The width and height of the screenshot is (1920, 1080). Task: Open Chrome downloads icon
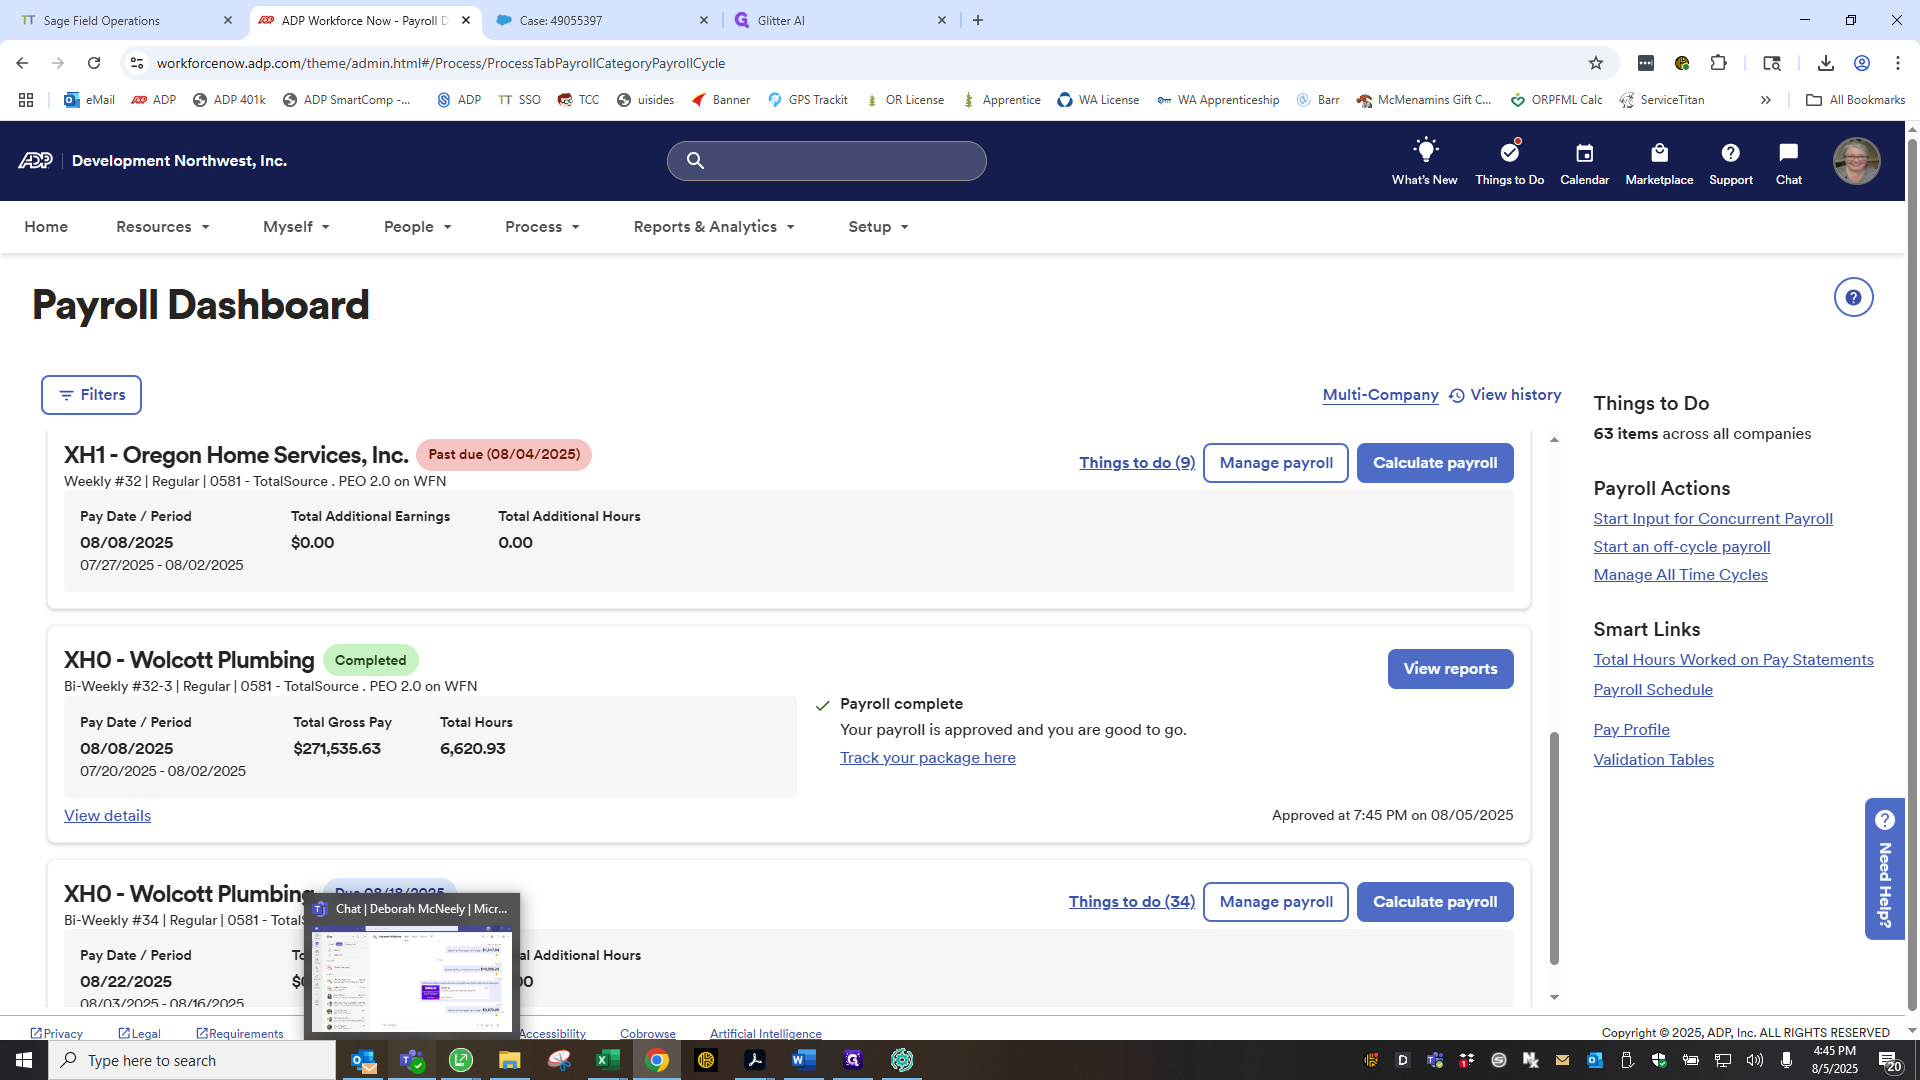(x=1825, y=63)
